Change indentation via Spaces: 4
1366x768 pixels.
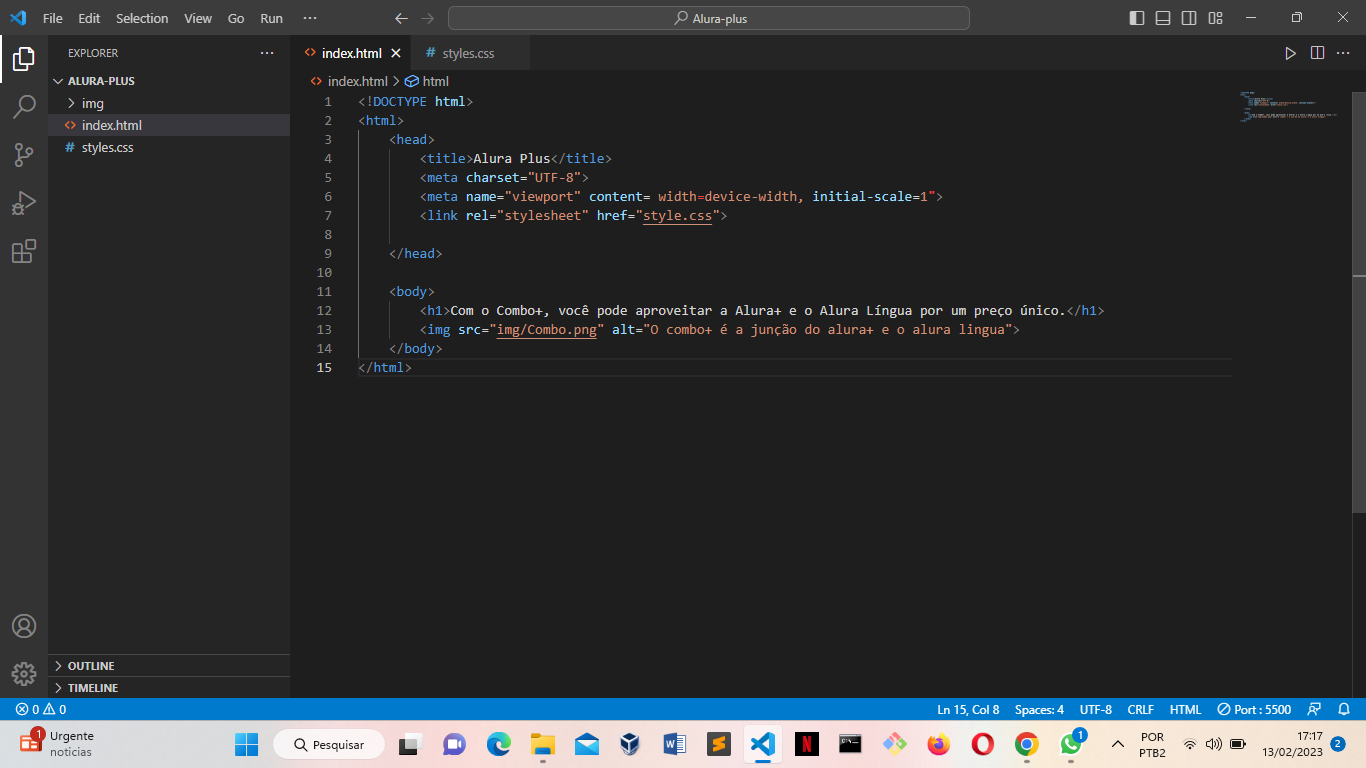(x=1039, y=709)
